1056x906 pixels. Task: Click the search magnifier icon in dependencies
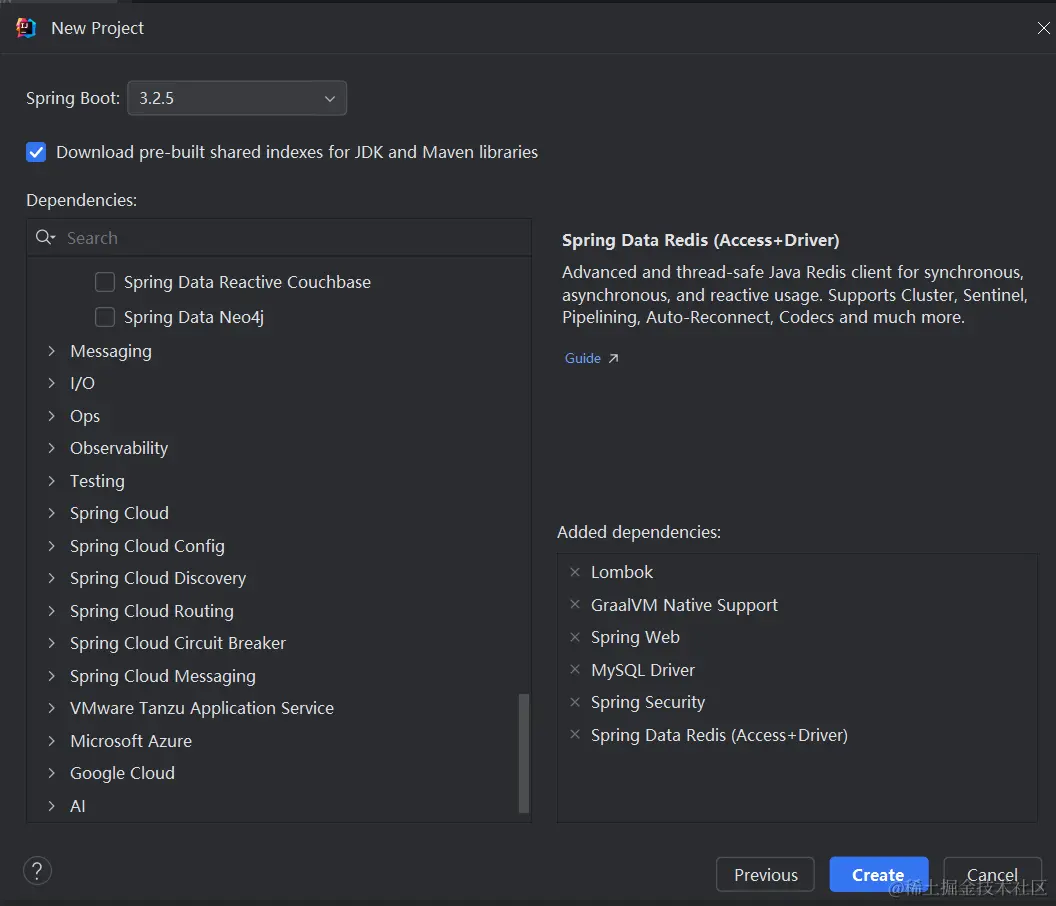pyautogui.click(x=45, y=237)
